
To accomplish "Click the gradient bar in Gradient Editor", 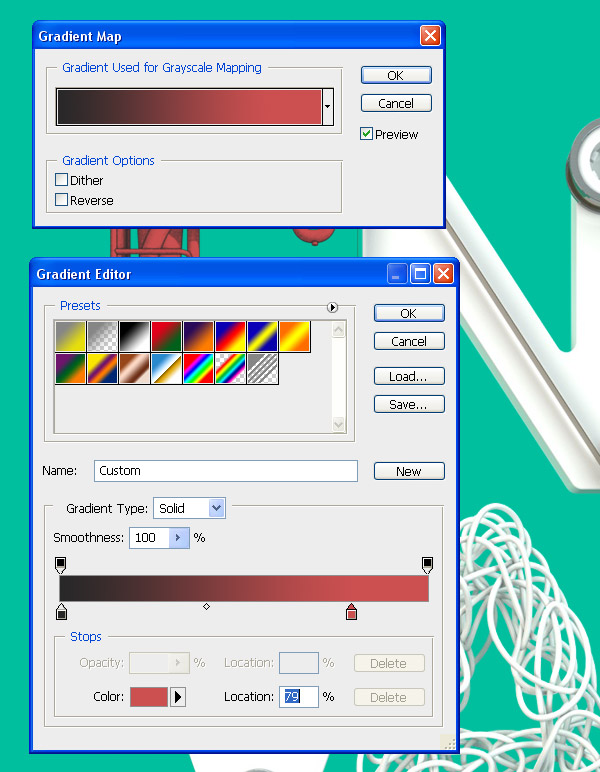I will point(244,588).
